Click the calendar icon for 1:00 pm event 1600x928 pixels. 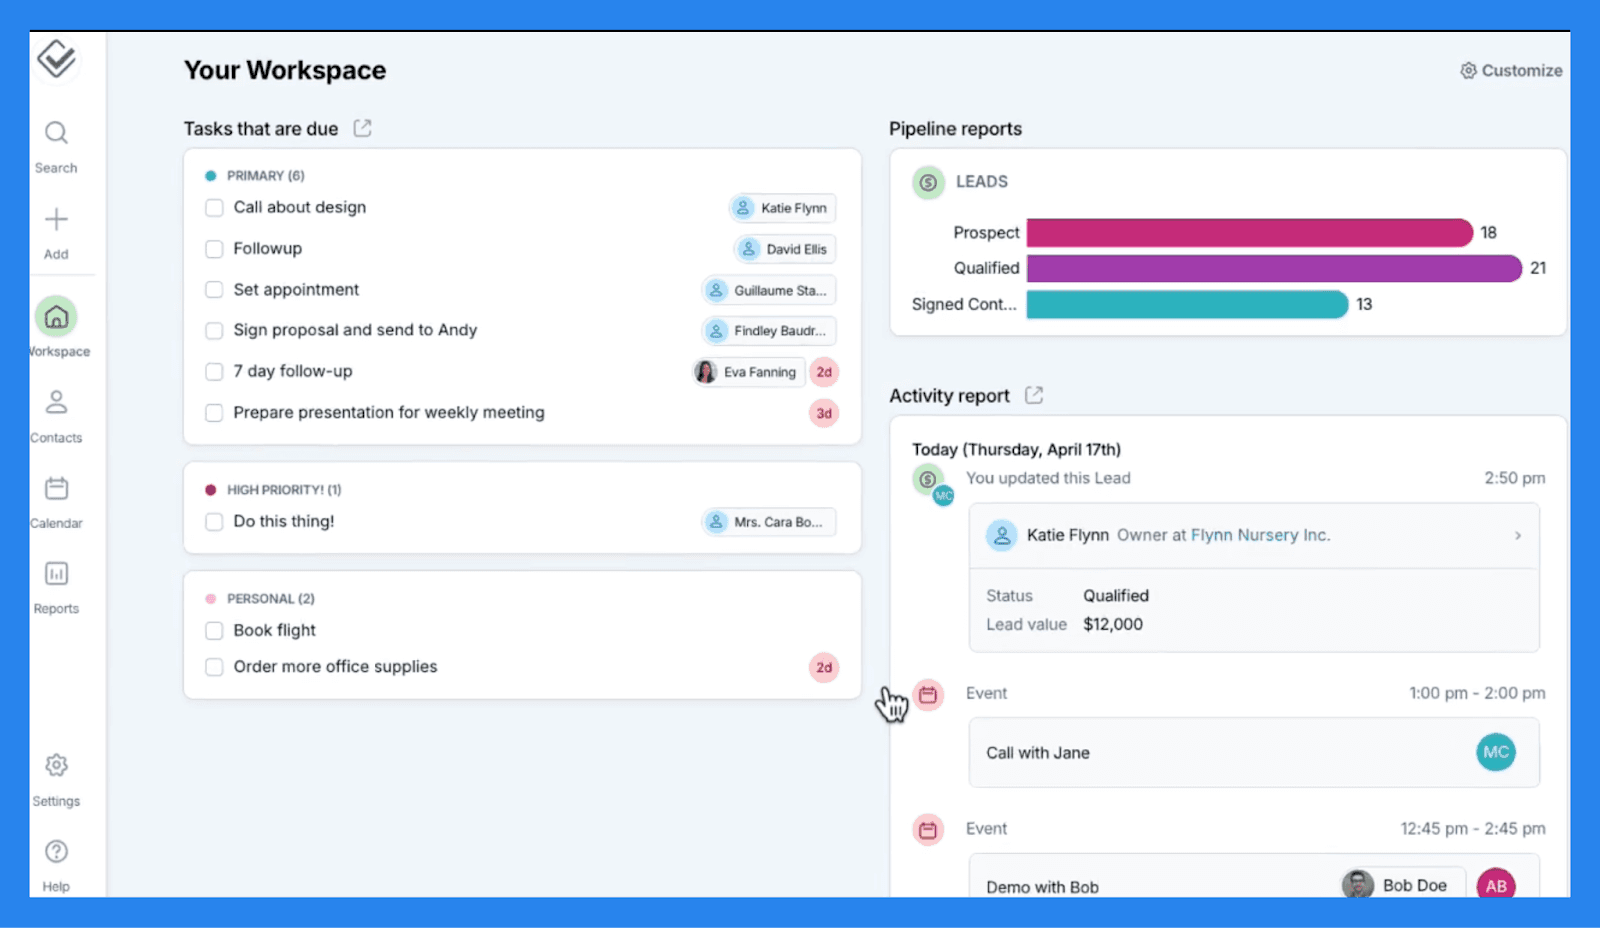coord(928,694)
